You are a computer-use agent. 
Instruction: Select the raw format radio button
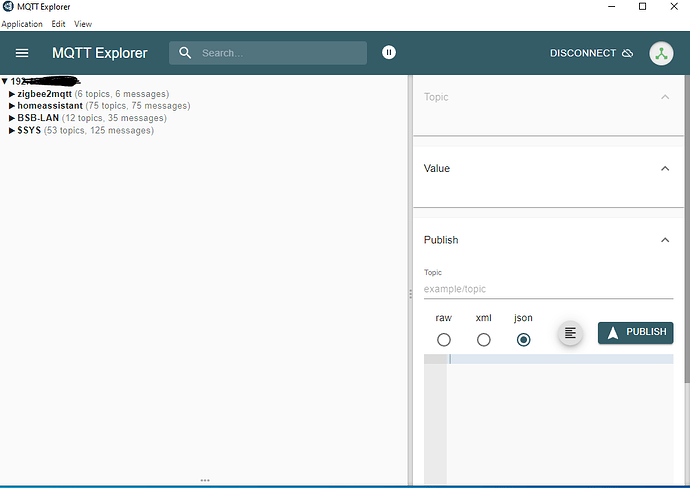pos(444,340)
